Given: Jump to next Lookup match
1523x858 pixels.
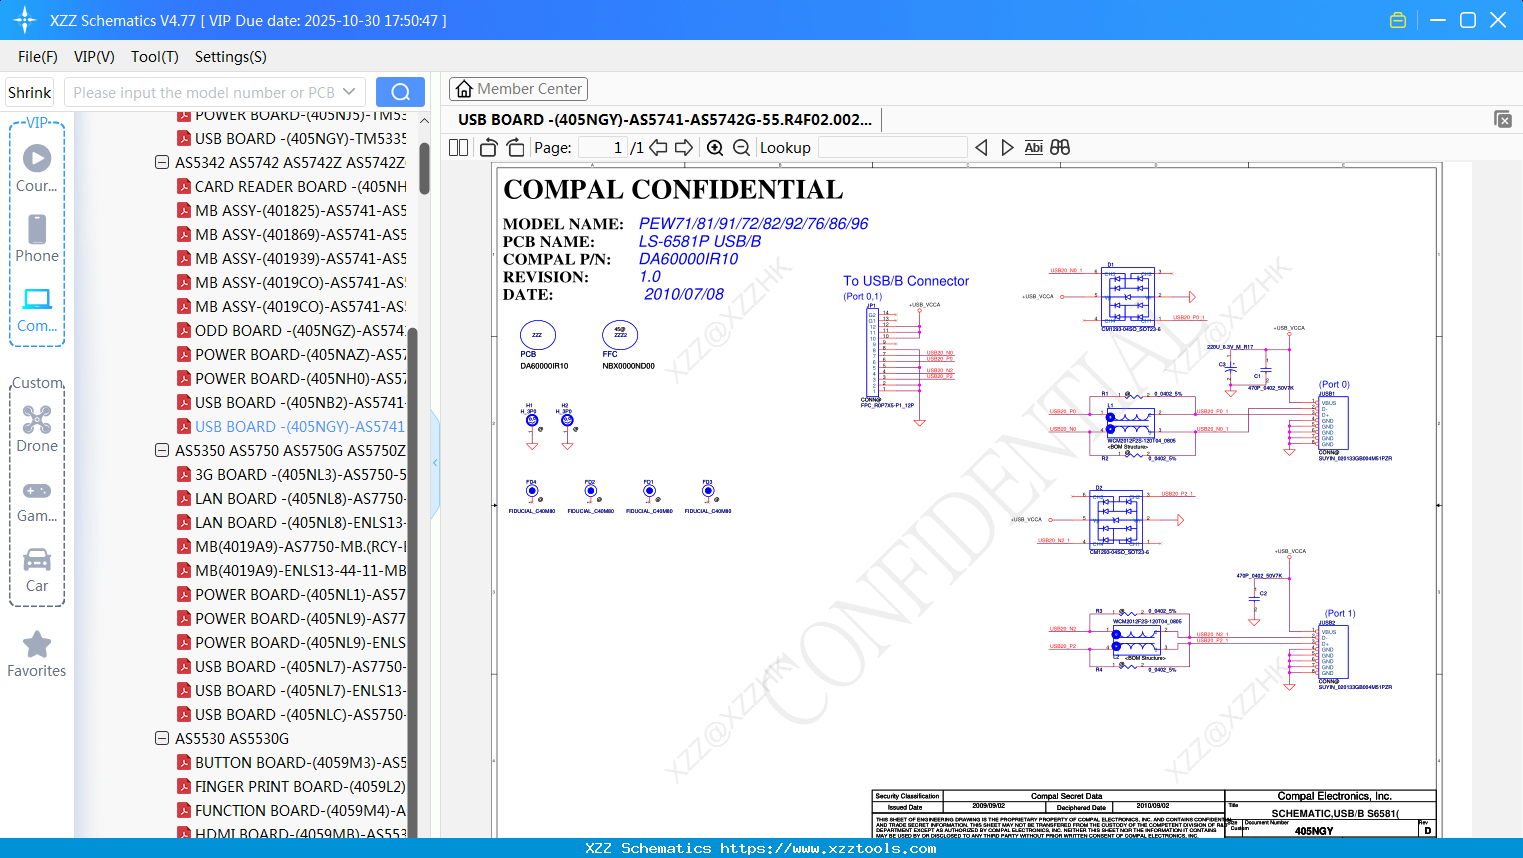Looking at the screenshot, I should pyautogui.click(x=1007, y=147).
